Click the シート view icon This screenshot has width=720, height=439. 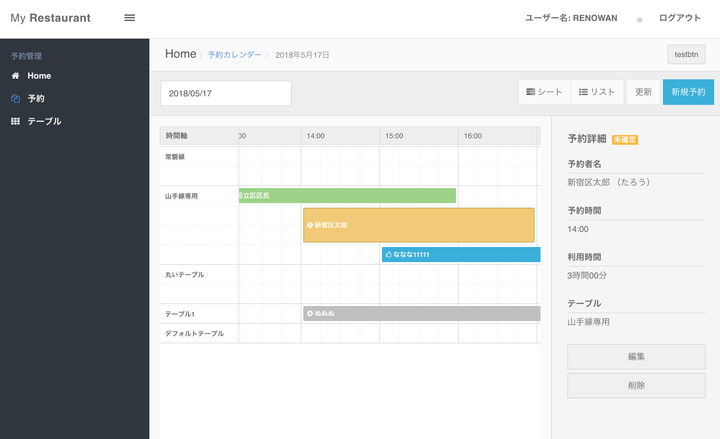[x=531, y=92]
